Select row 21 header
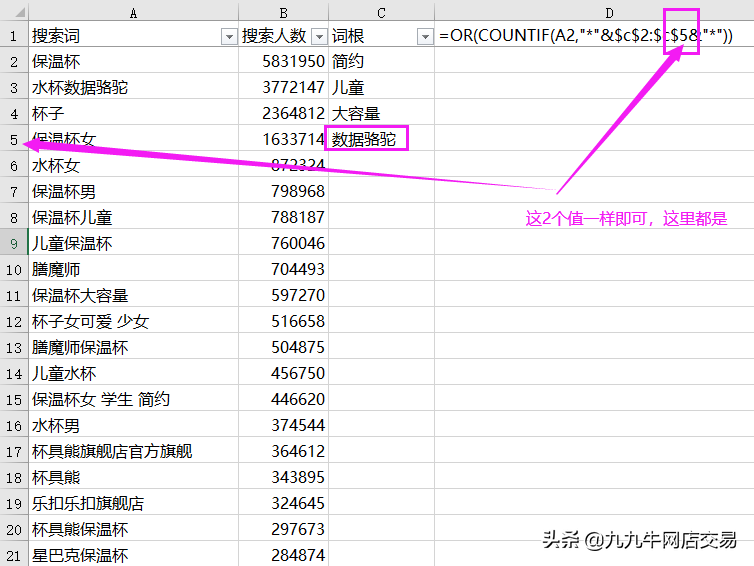754x566 pixels. coord(14,555)
